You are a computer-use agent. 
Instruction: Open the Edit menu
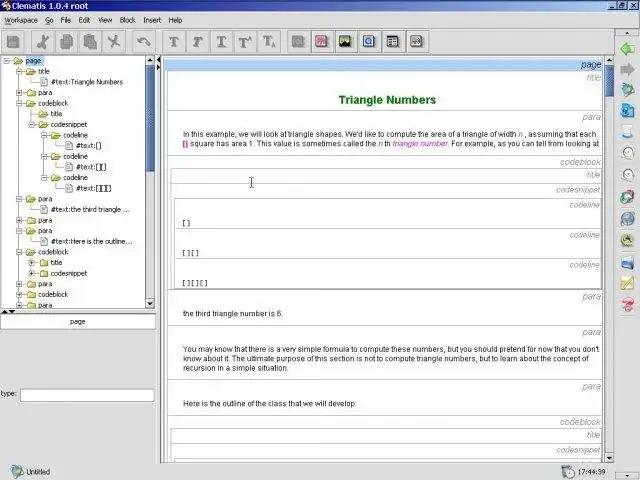click(x=84, y=20)
